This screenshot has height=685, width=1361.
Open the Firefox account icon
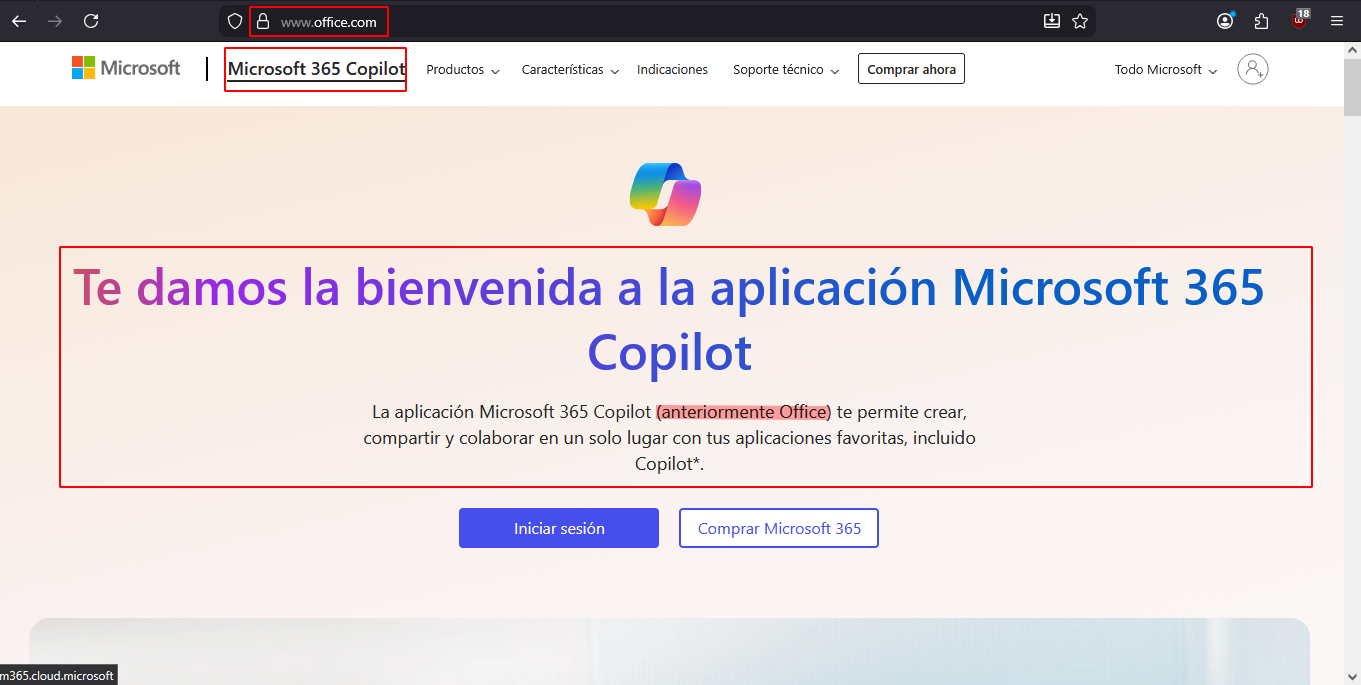[x=1225, y=21]
